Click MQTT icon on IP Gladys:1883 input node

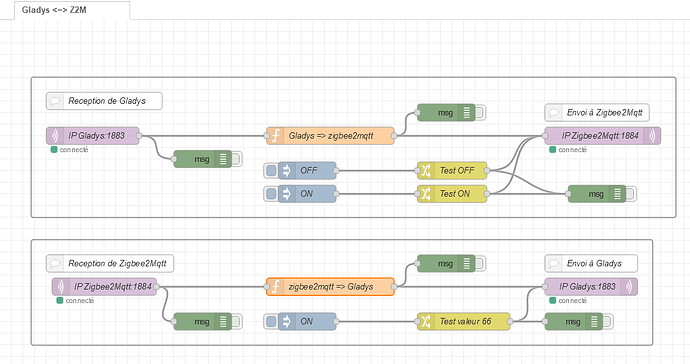(55, 136)
